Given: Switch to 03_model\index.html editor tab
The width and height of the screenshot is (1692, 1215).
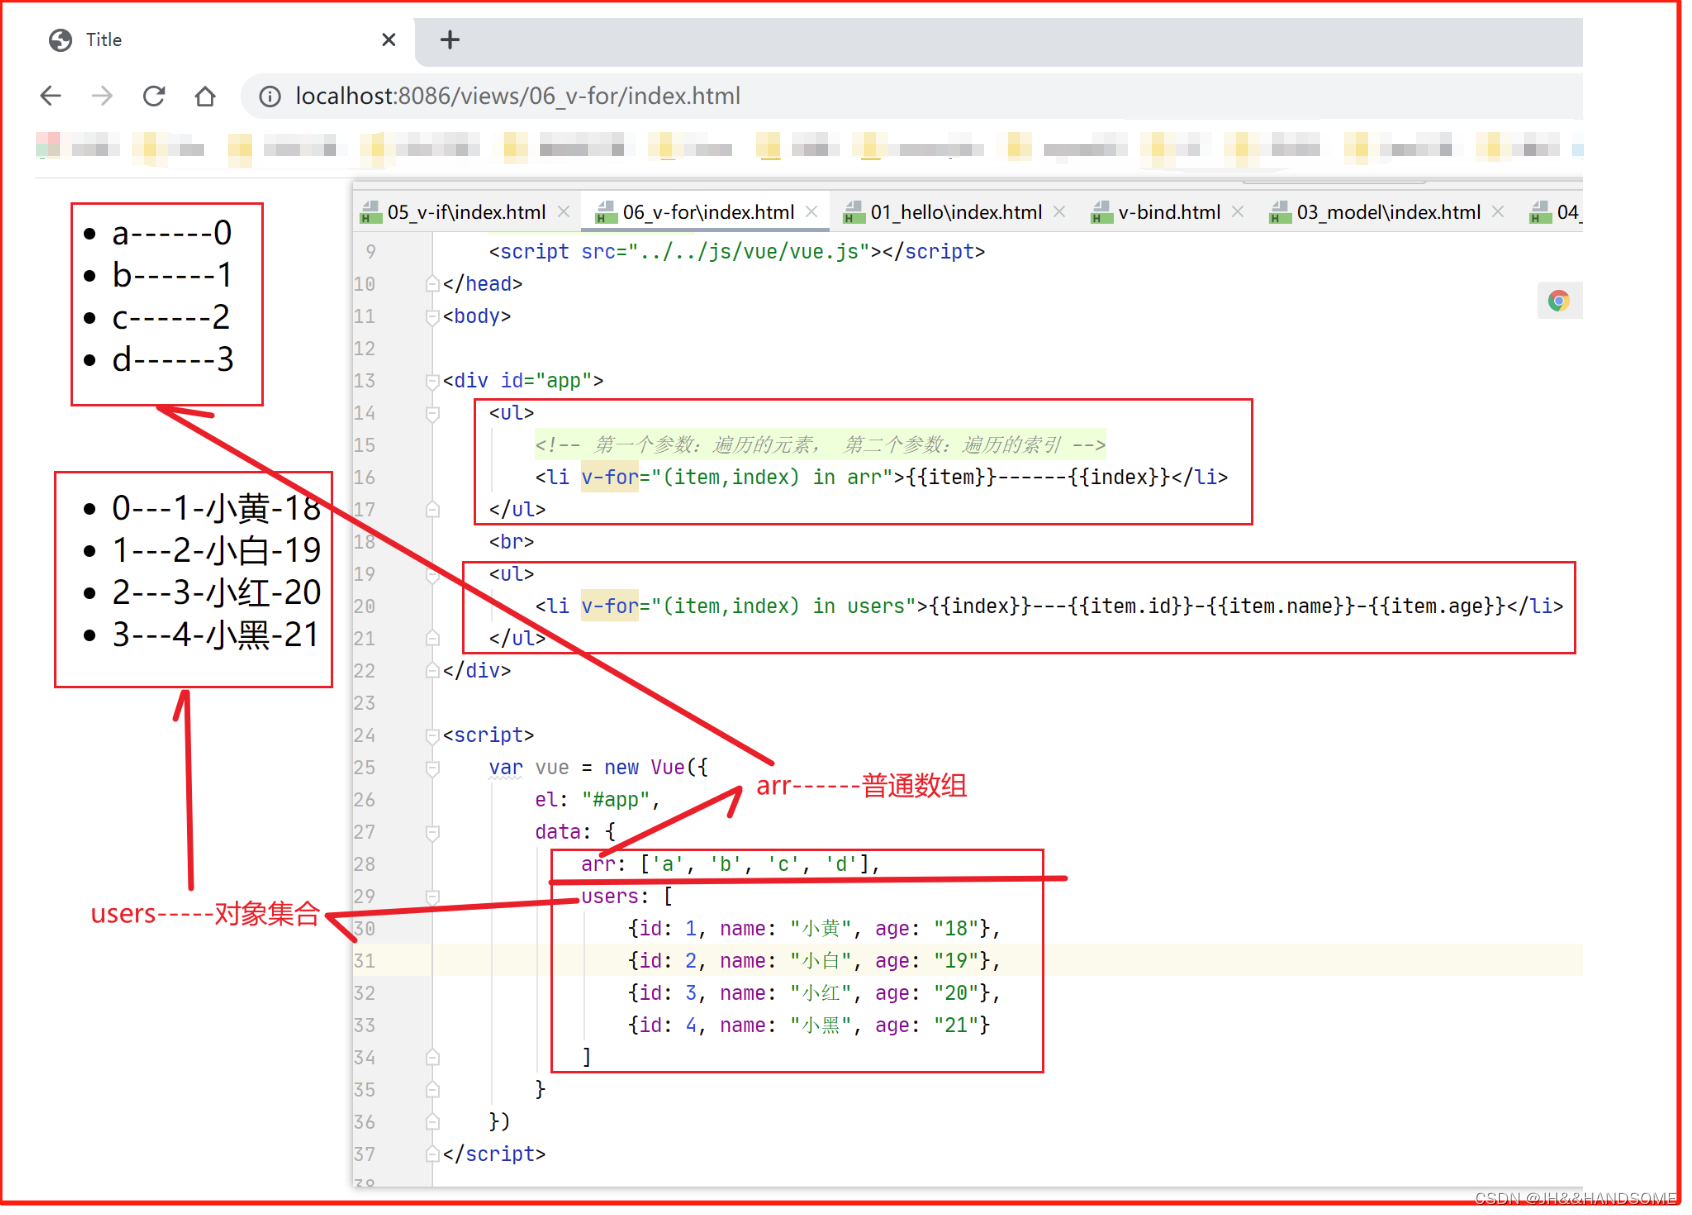Looking at the screenshot, I should point(1388,212).
